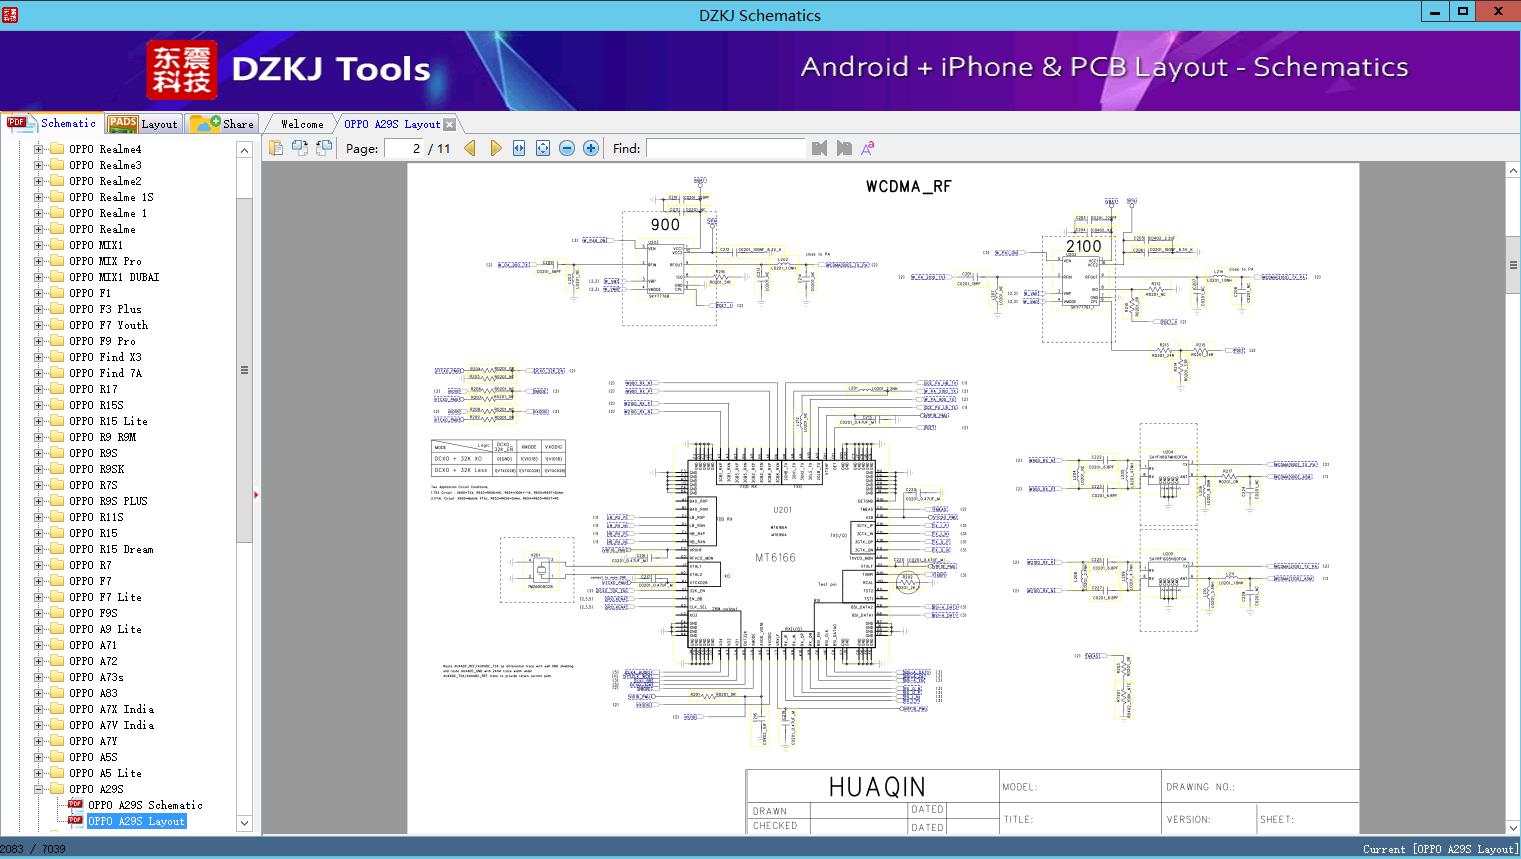Click the HUAQIN title block text
1521x859 pixels.
tap(877, 787)
